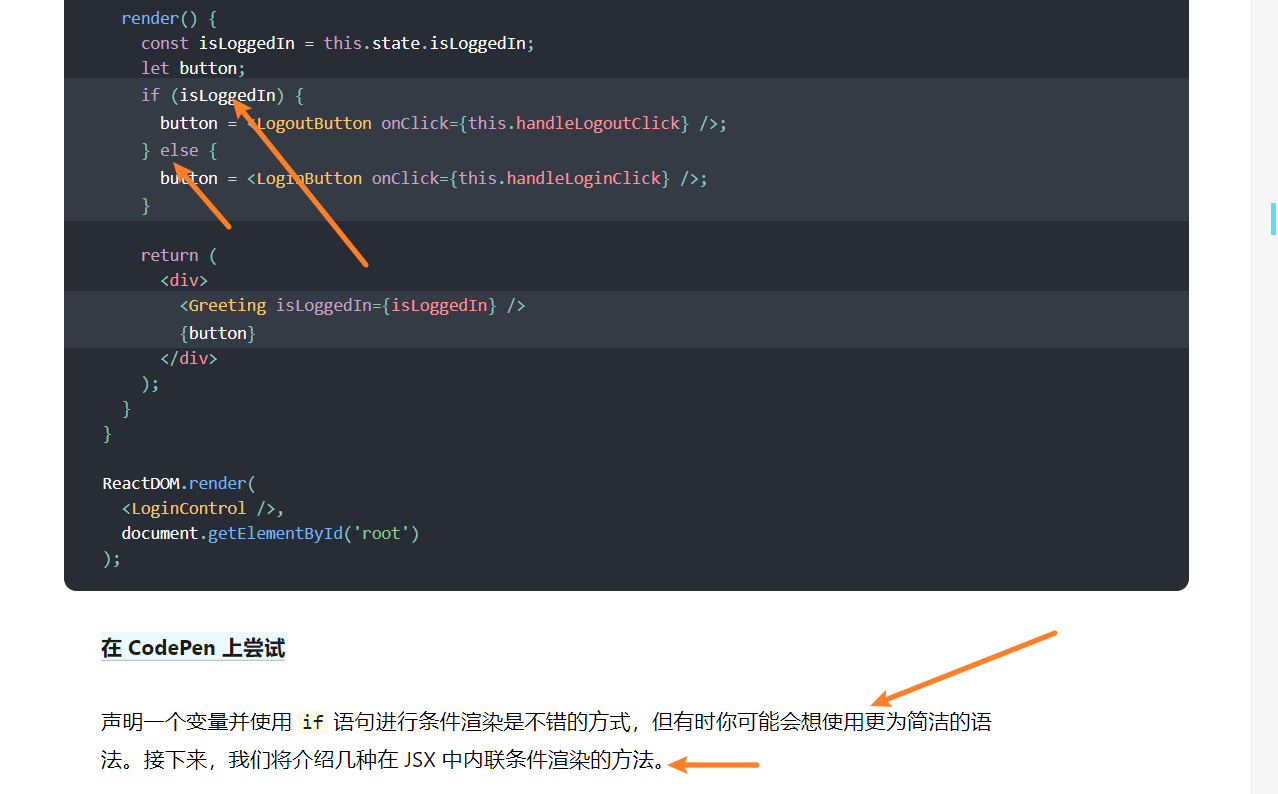
Task: Click the getElementById('root') argument
Action: click(312, 533)
